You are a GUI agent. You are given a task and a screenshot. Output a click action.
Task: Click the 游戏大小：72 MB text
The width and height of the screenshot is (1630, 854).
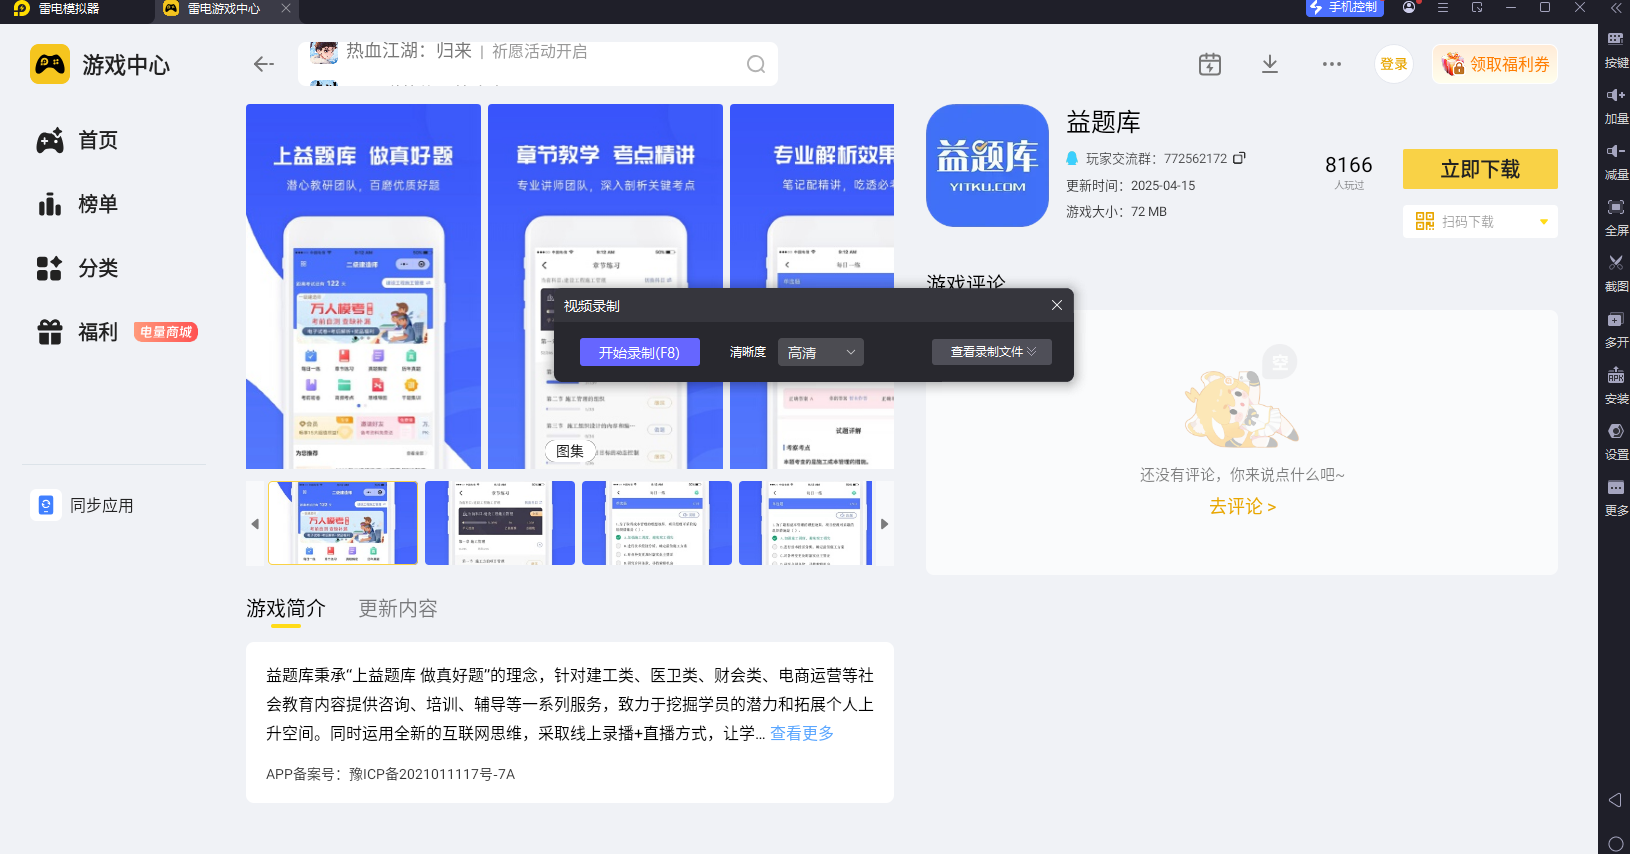[1116, 211]
